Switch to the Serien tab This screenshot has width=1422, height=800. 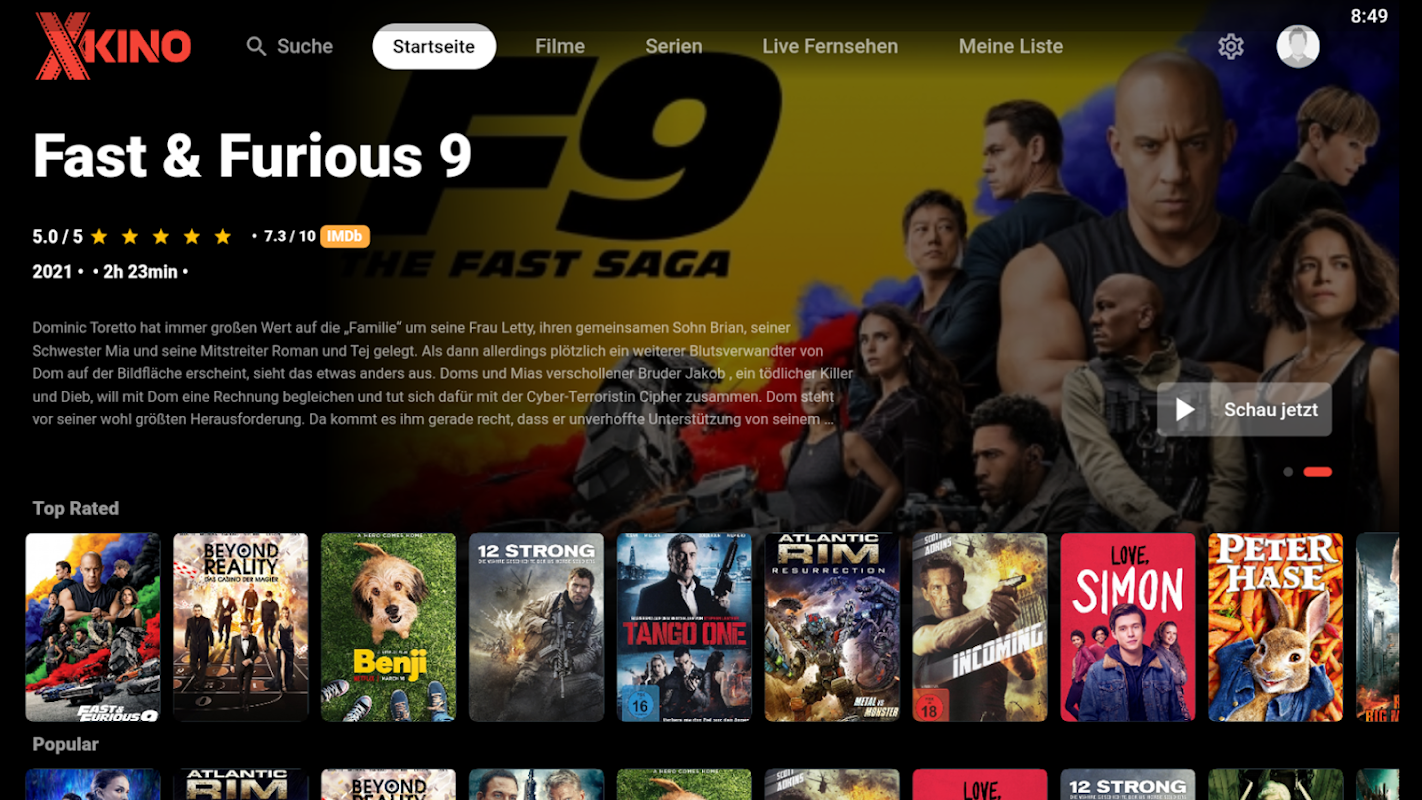(x=674, y=46)
